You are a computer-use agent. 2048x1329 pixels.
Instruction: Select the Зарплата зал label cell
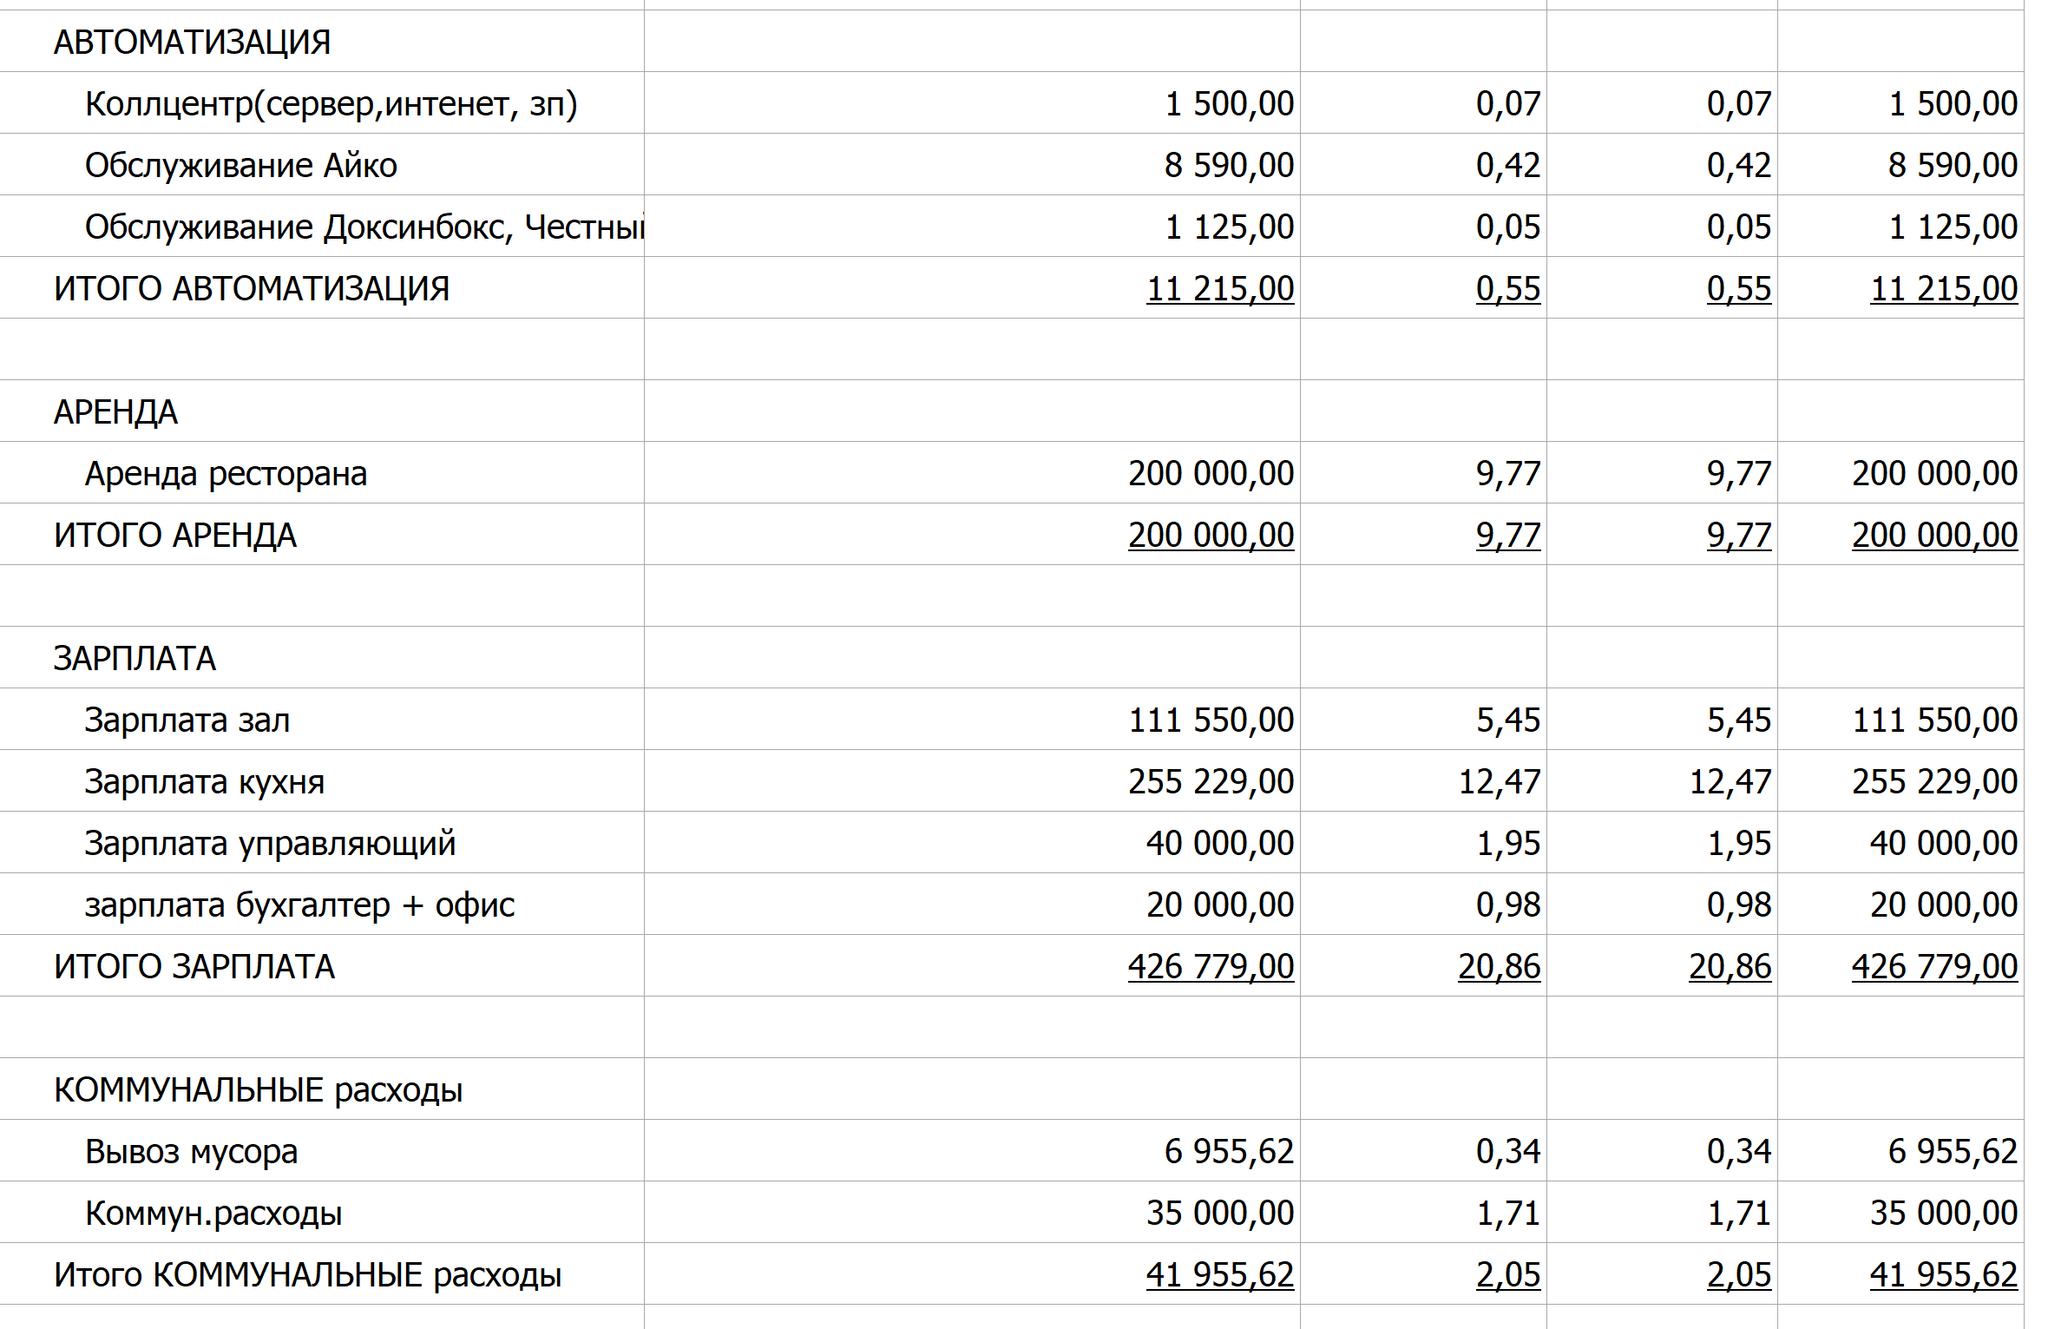(x=187, y=720)
